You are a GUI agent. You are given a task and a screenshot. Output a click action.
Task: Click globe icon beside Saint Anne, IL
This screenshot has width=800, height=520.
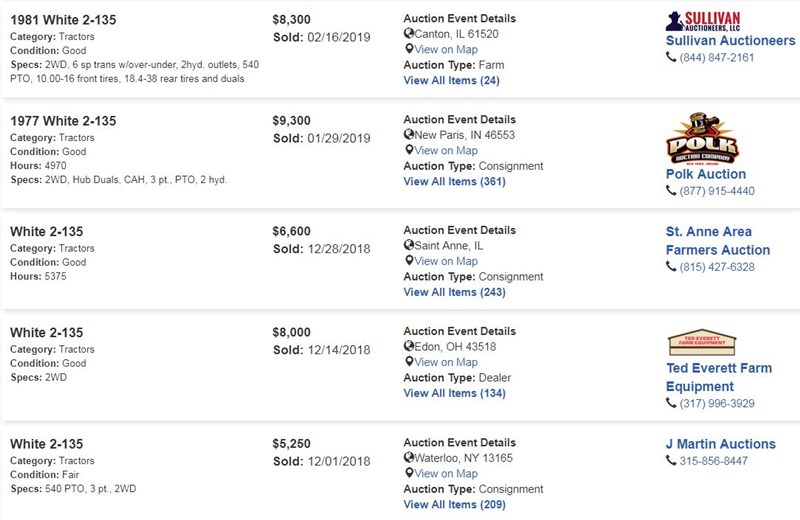point(409,245)
